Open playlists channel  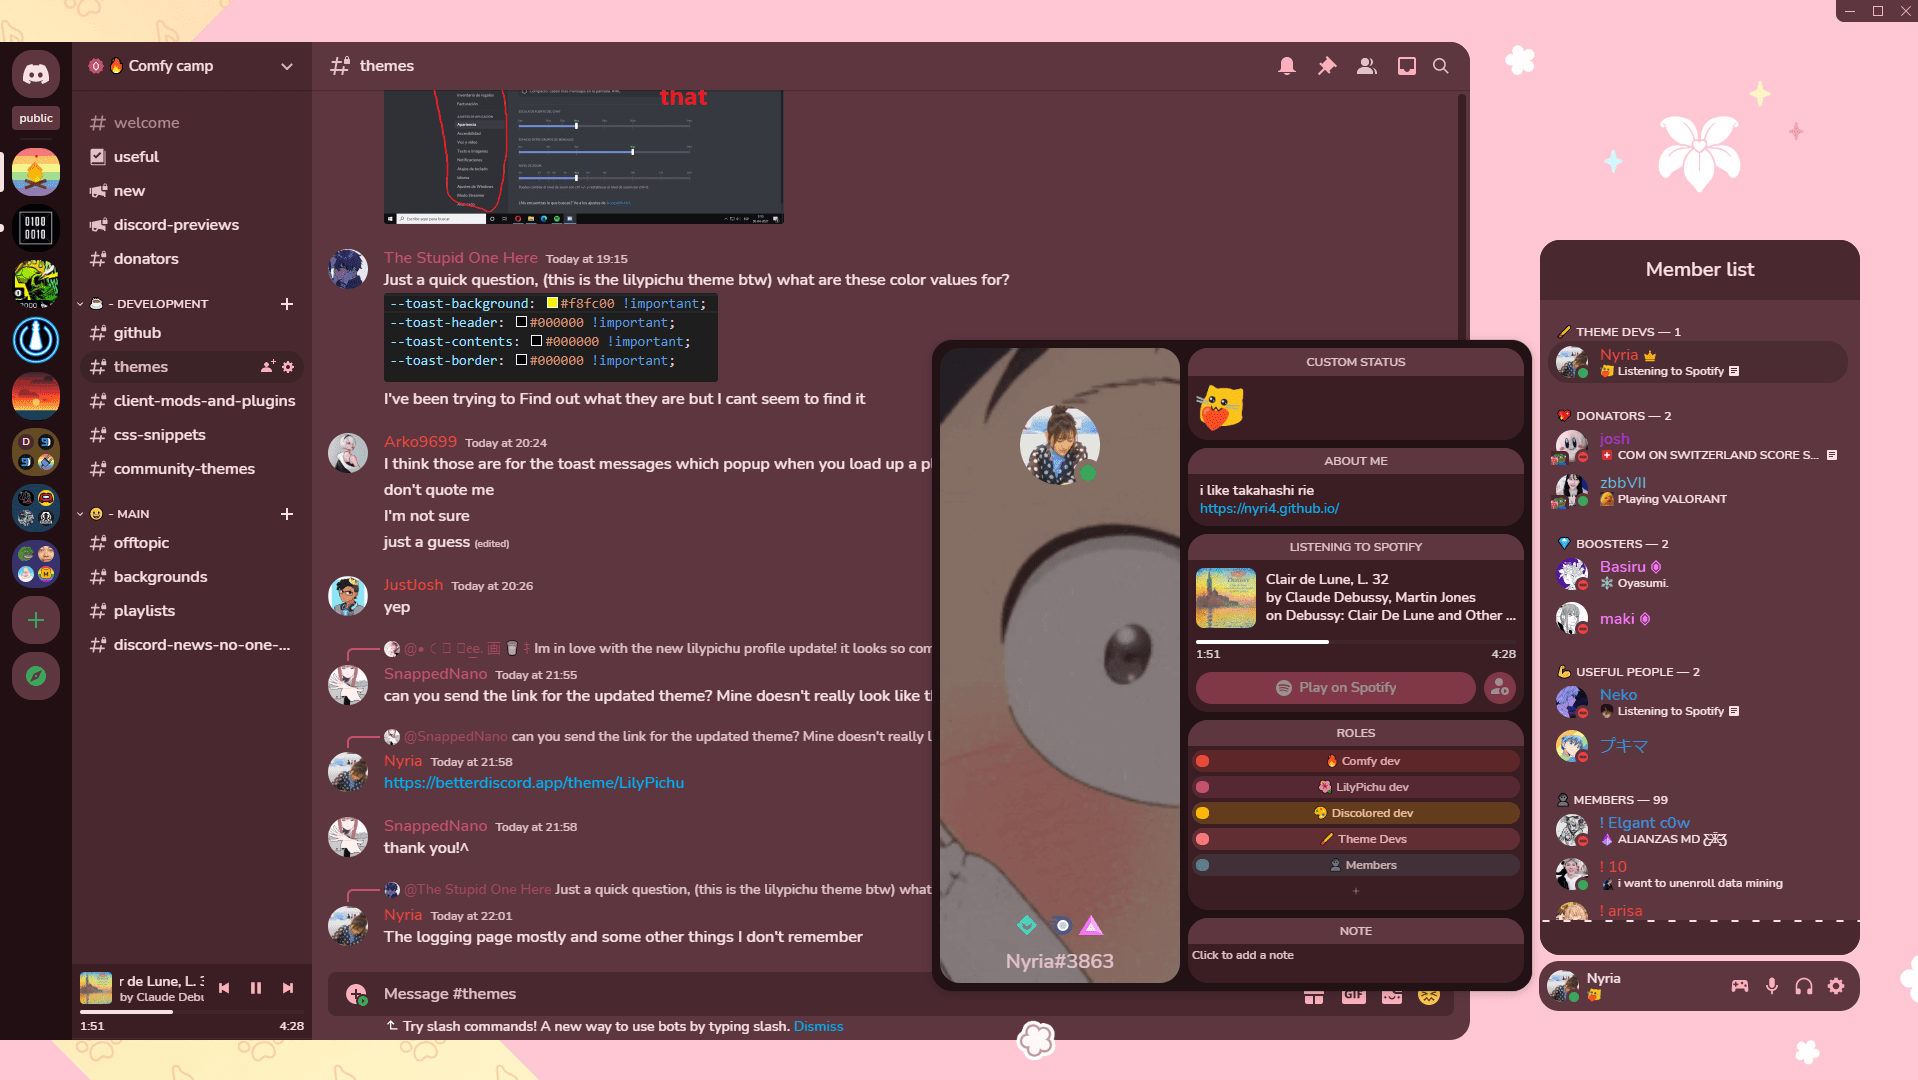point(191,611)
